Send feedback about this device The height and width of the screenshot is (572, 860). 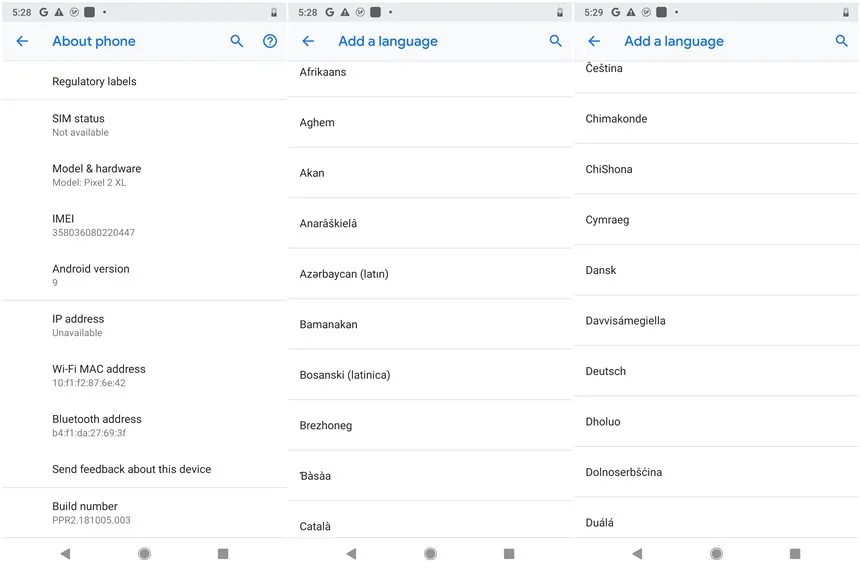(144, 469)
